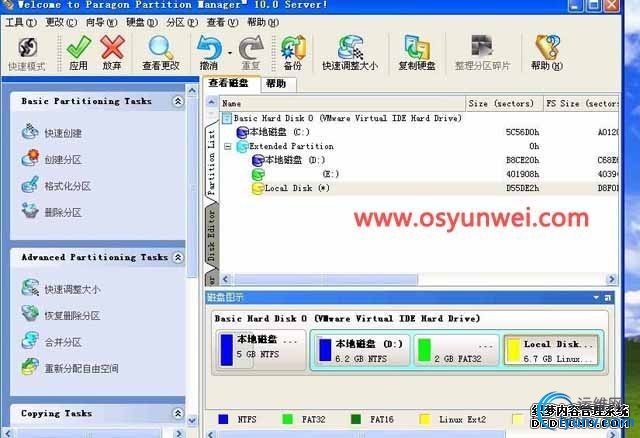Screen dimensions: 640x438
Task: Start 快速创建 in Basic Partitioning Tasks
Action: [x=51, y=132]
